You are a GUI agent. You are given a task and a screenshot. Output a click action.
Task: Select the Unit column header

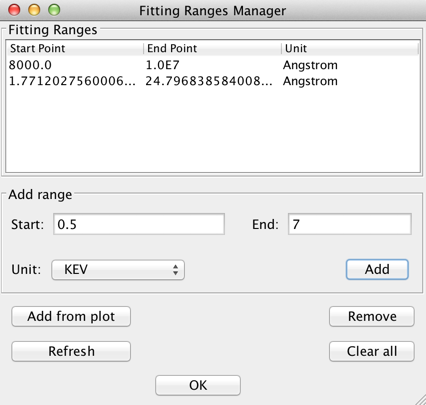(350, 48)
